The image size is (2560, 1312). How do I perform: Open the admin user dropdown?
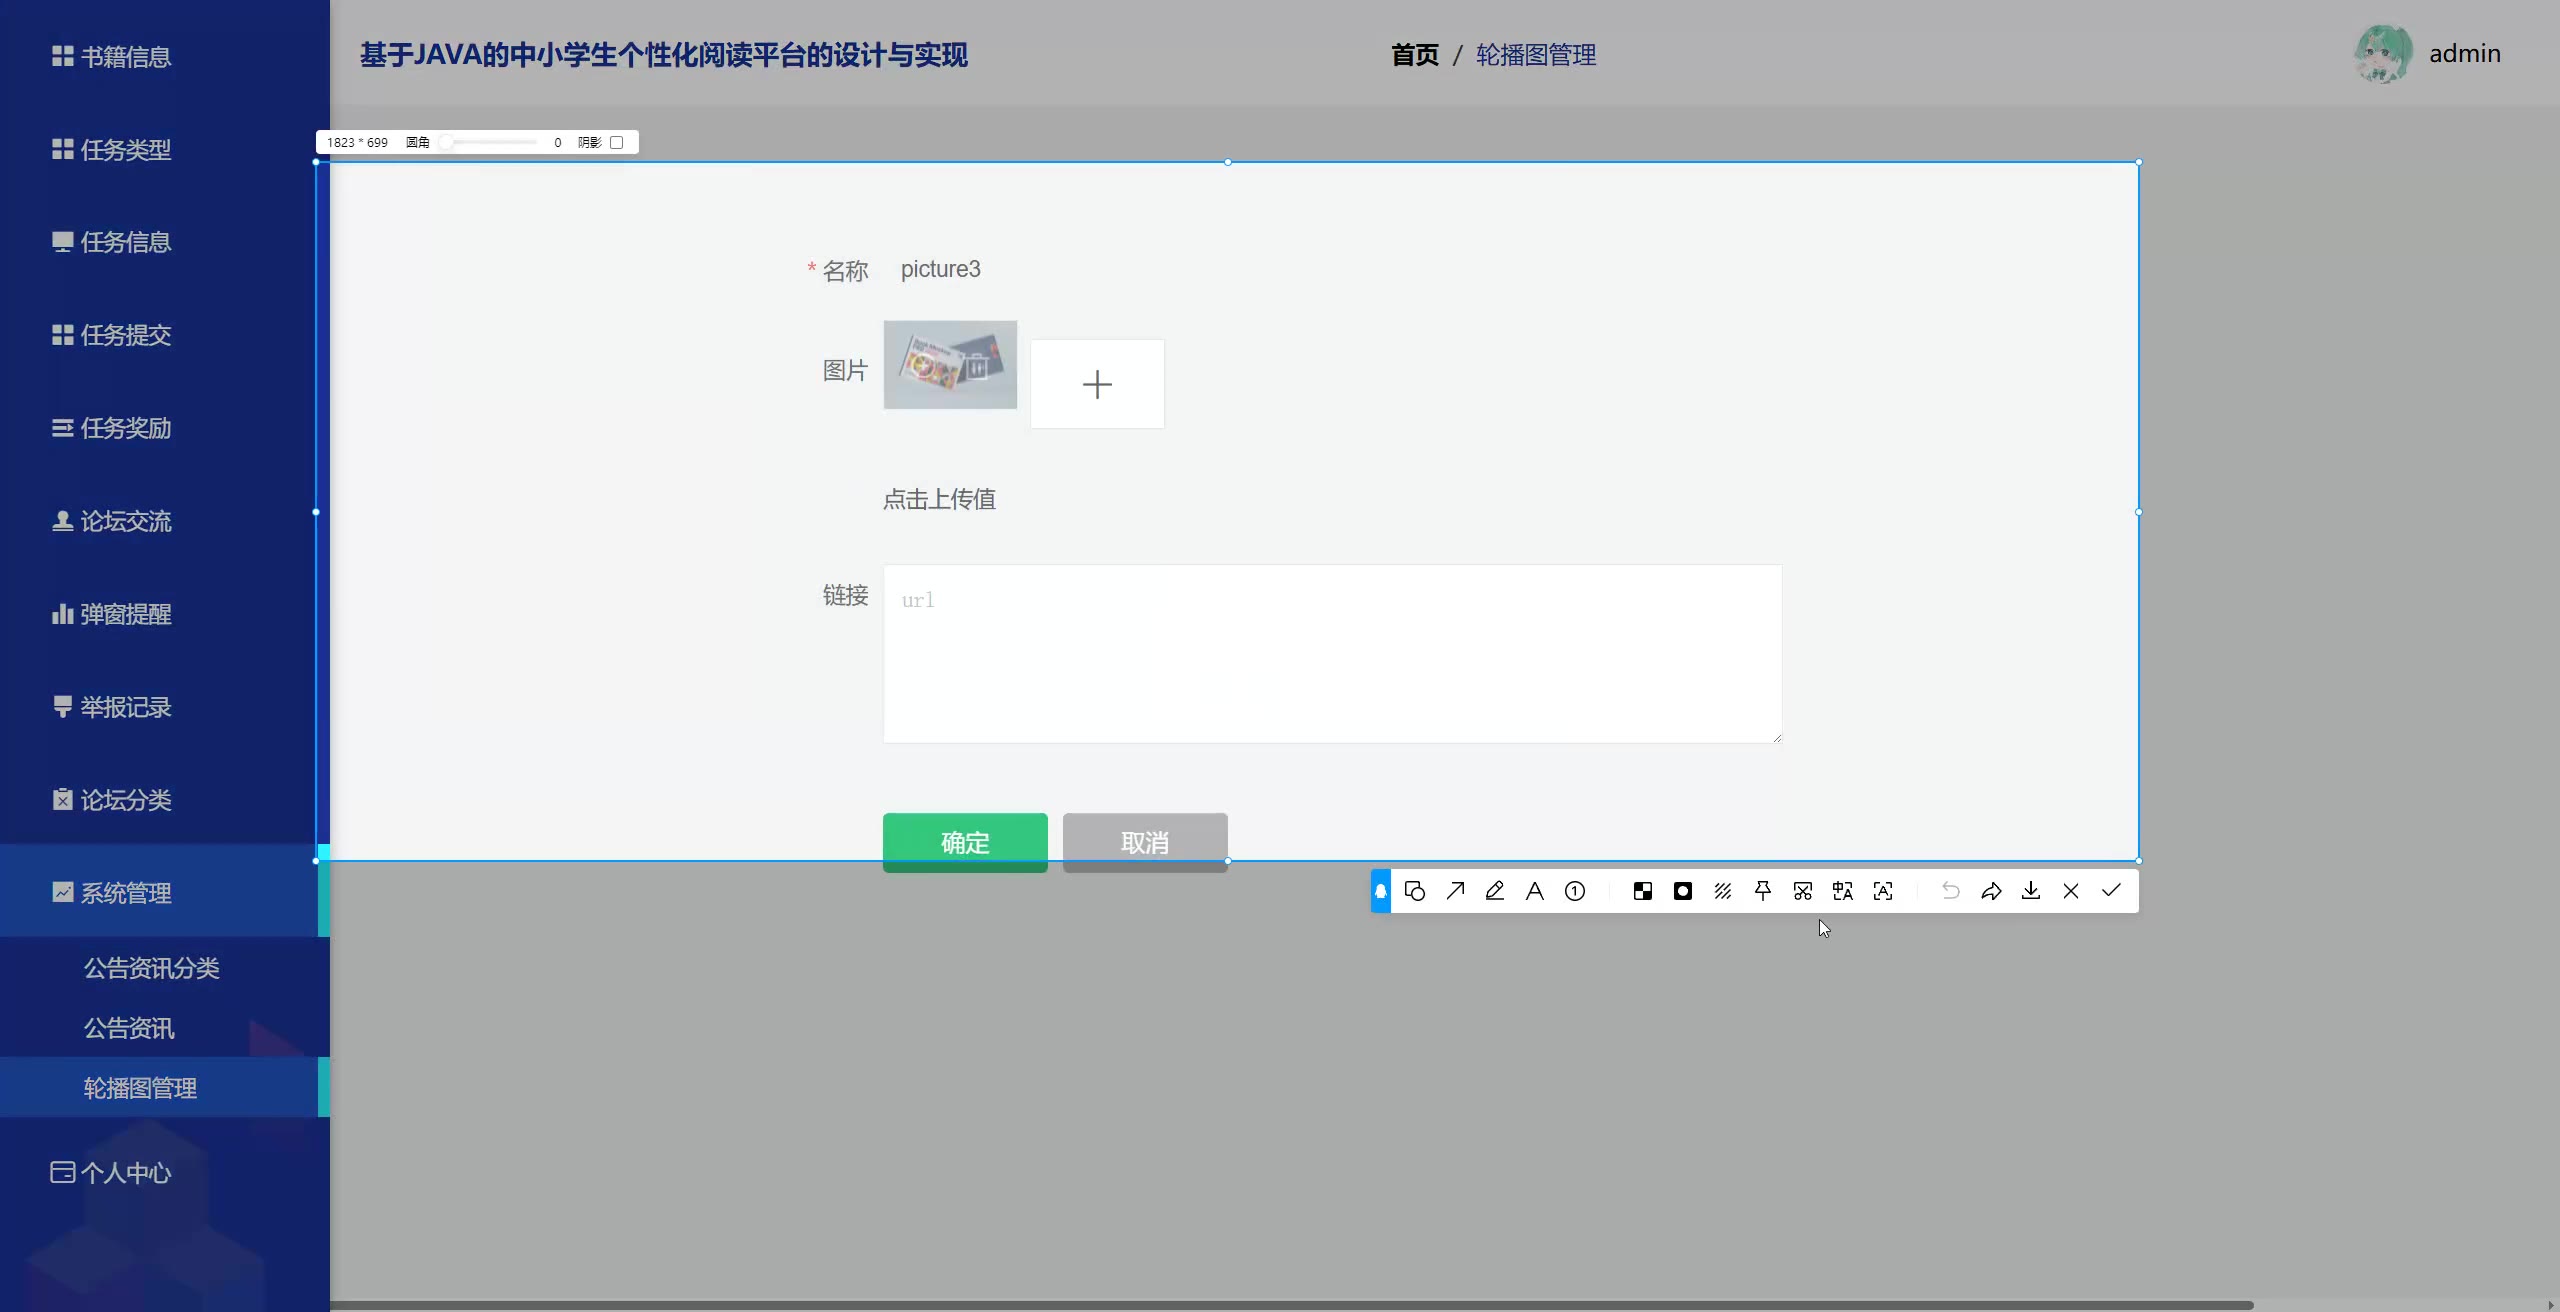pos(2464,54)
